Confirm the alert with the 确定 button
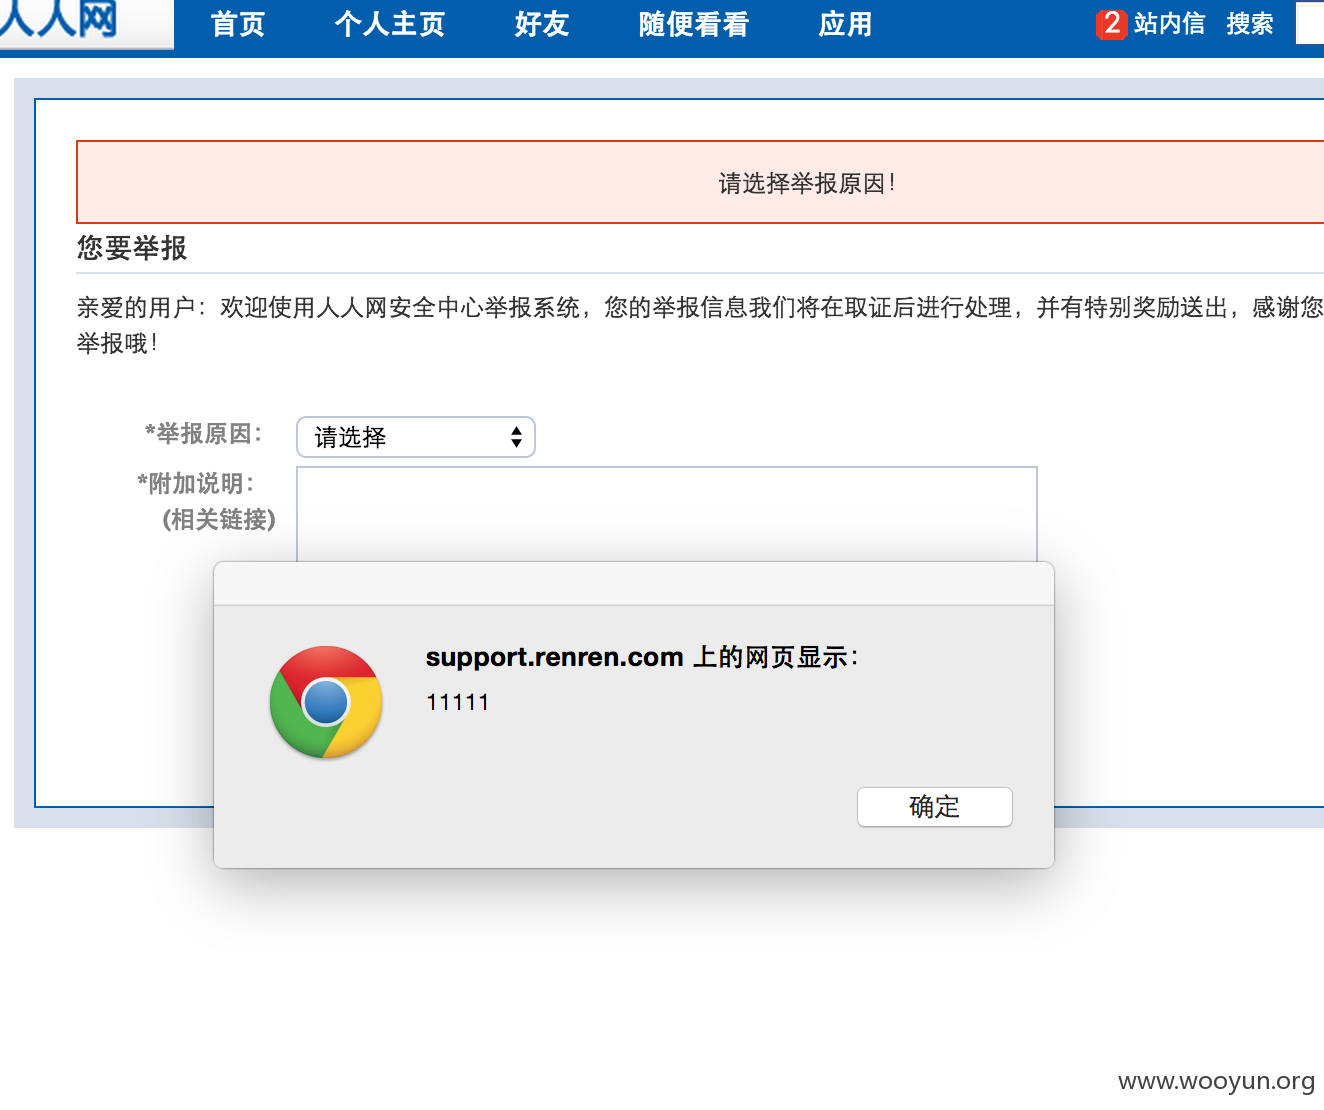This screenshot has width=1324, height=1110. click(x=935, y=807)
